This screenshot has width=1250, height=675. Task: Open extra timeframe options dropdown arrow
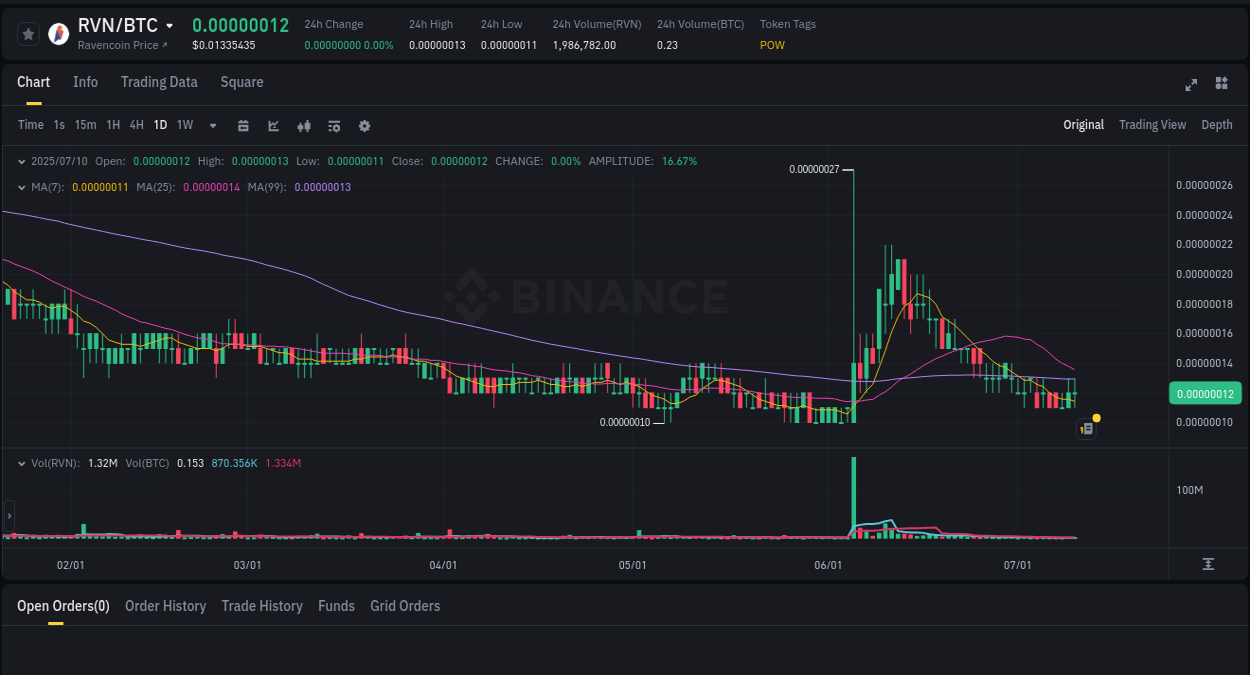point(211,125)
